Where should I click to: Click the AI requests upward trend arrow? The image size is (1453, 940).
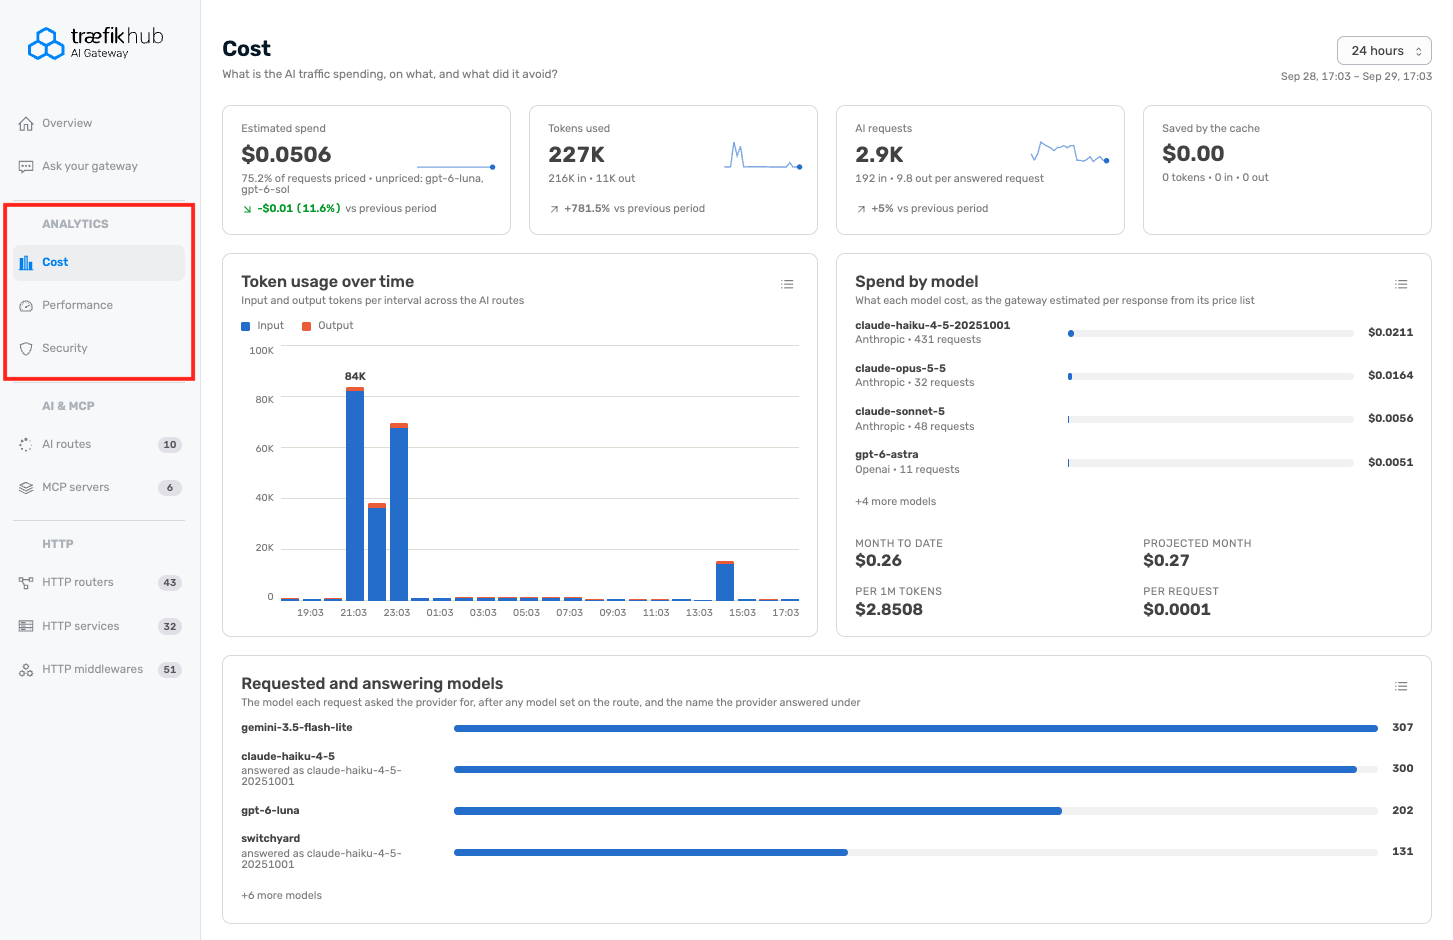tap(861, 209)
